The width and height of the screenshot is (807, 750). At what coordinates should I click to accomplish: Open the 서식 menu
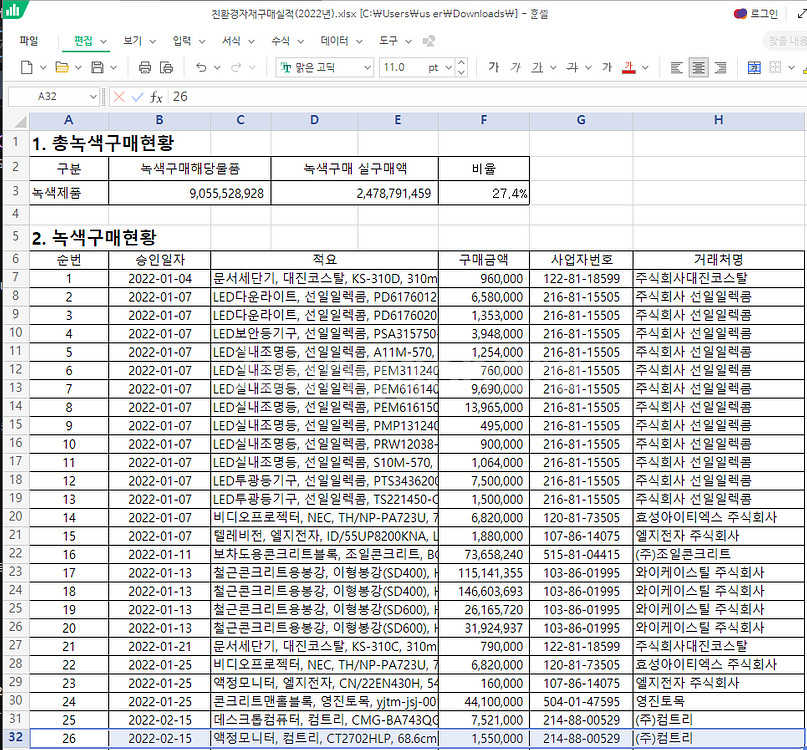click(238, 41)
